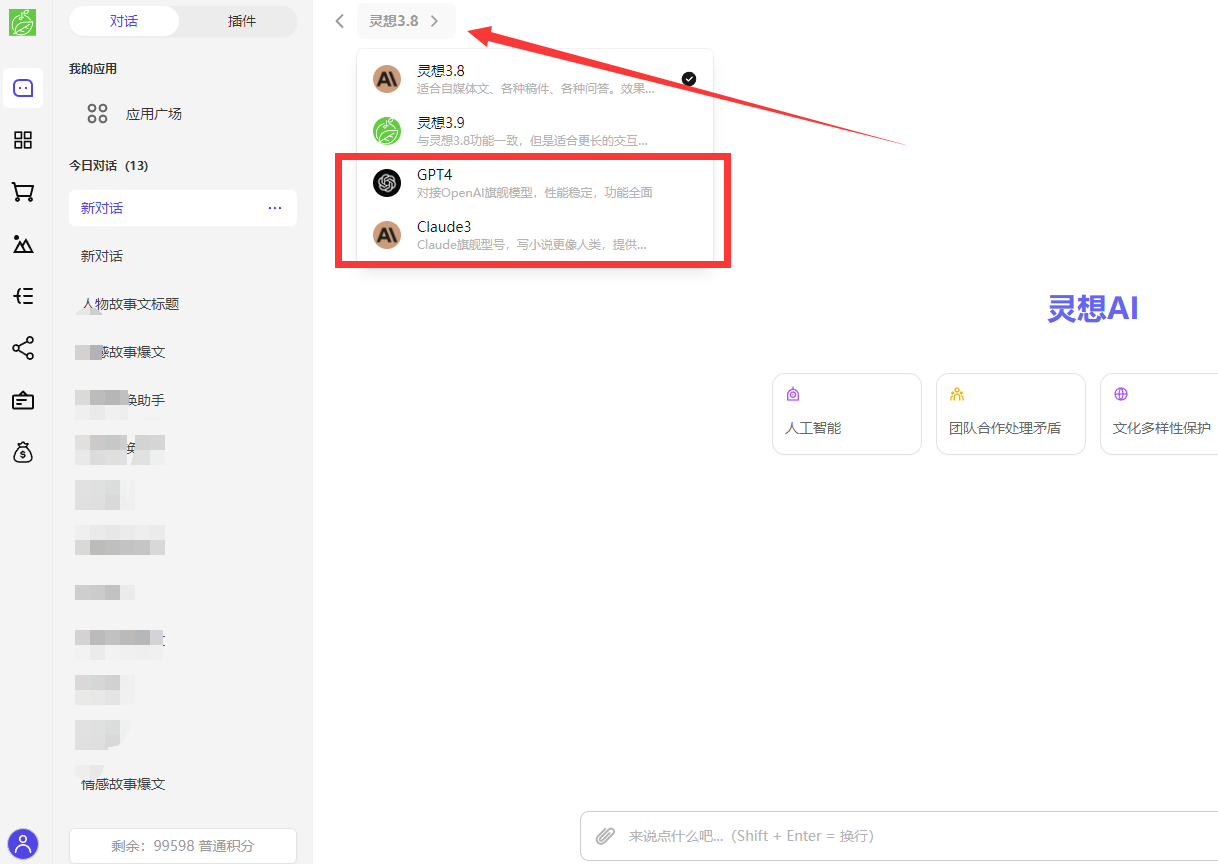Screen dimensions: 1218x864
Task: Click the share nodes icon in the sidebar
Action: click(x=23, y=348)
